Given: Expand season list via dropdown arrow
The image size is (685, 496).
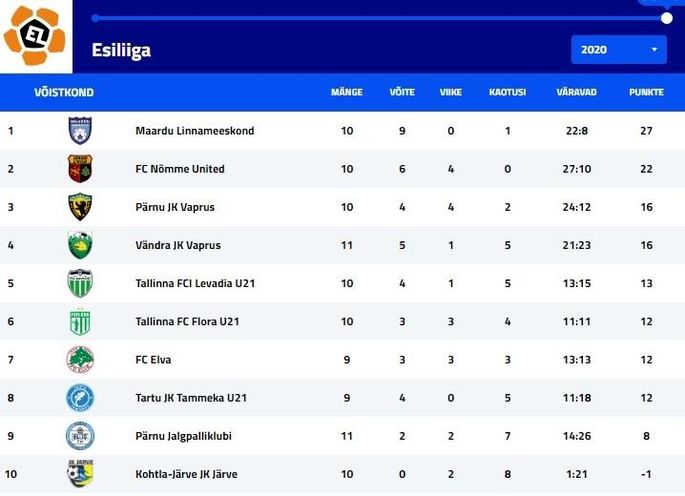Looking at the screenshot, I should click(654, 50).
